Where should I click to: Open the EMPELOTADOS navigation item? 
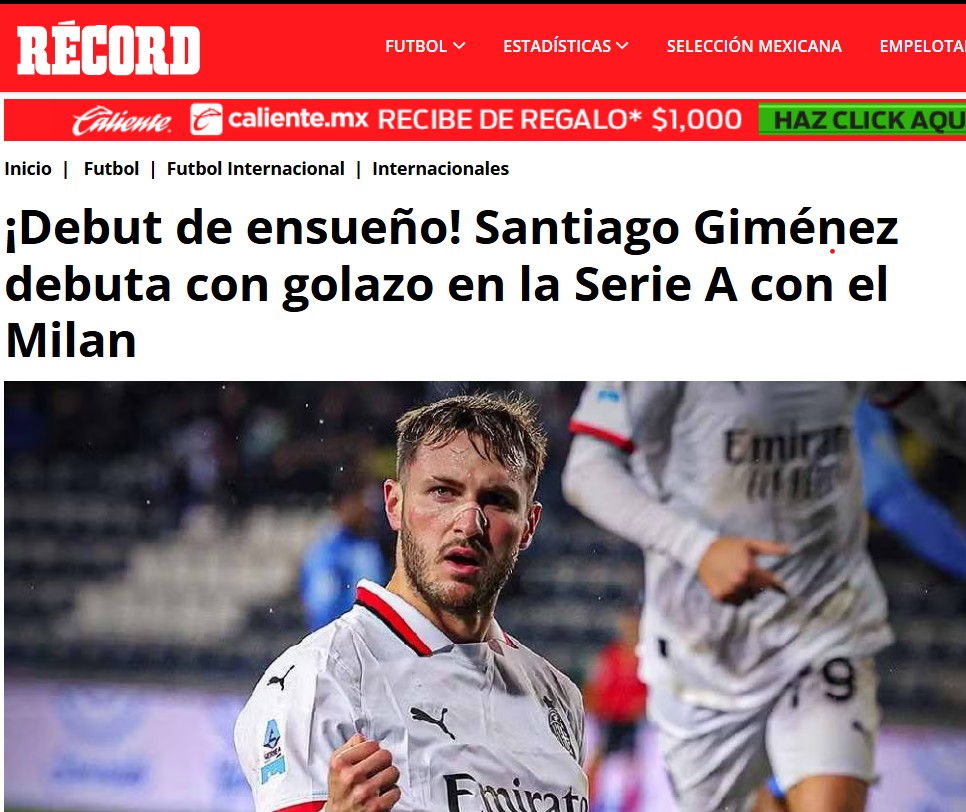[922, 46]
